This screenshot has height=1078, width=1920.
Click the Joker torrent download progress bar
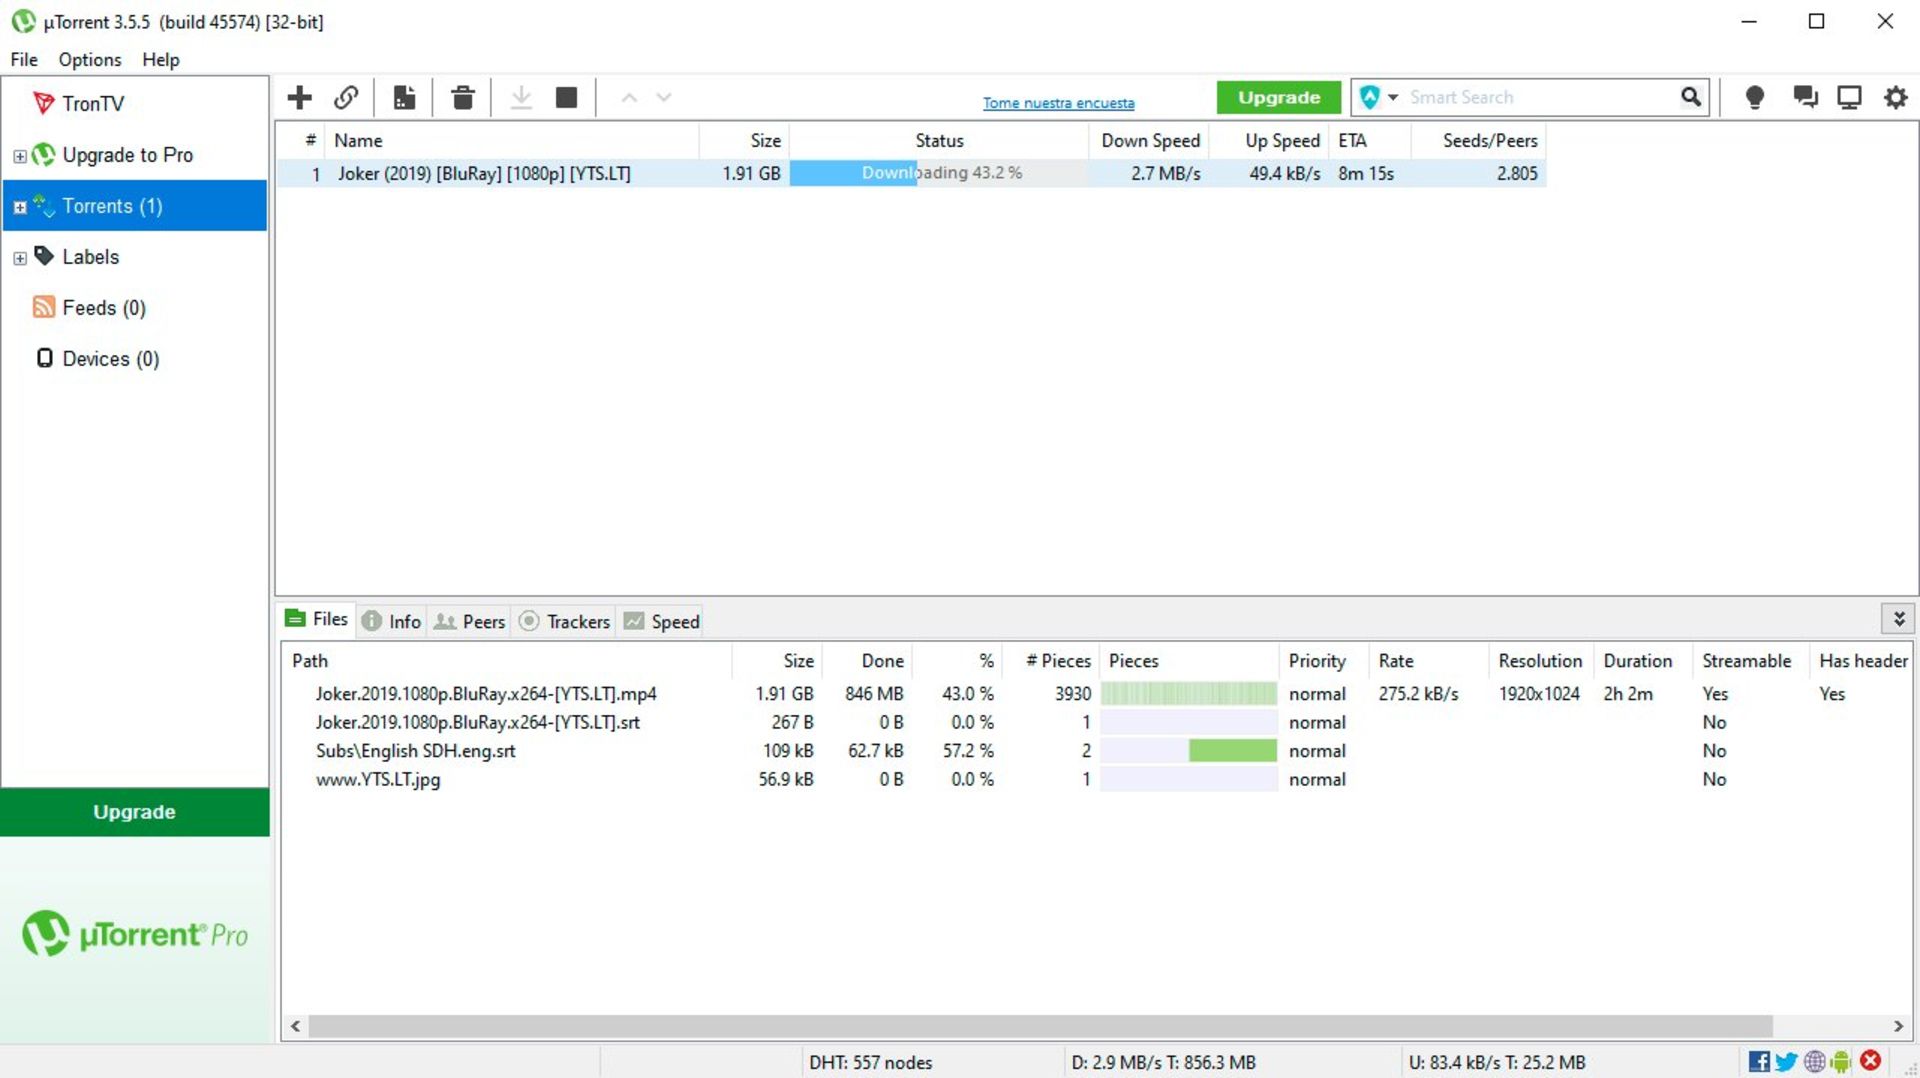point(938,172)
